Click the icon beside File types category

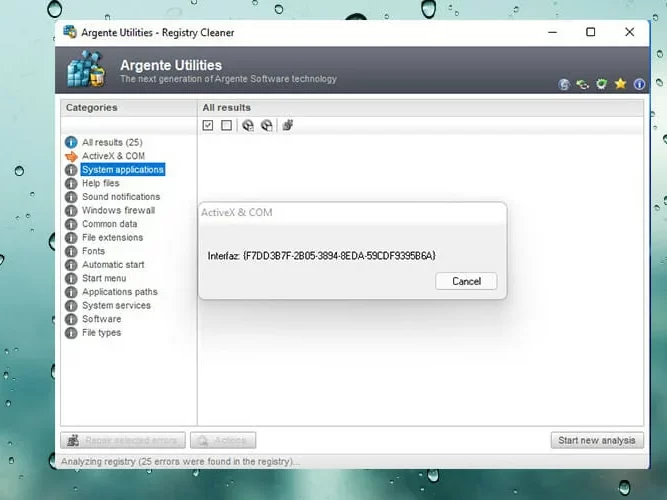(71, 333)
